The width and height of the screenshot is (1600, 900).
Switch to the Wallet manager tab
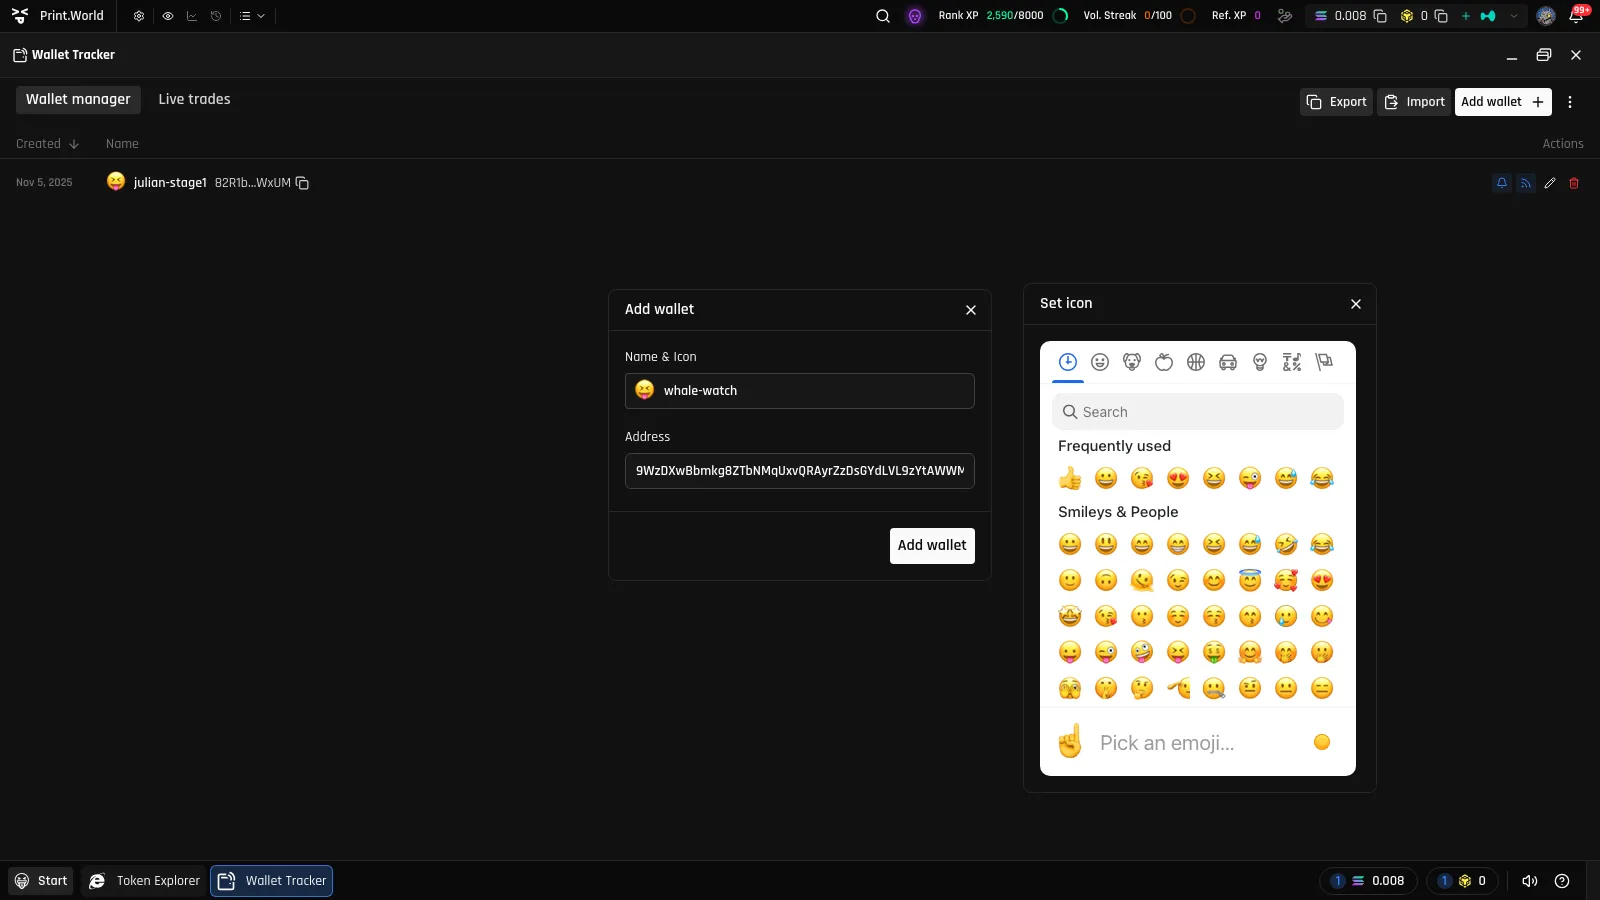[78, 99]
